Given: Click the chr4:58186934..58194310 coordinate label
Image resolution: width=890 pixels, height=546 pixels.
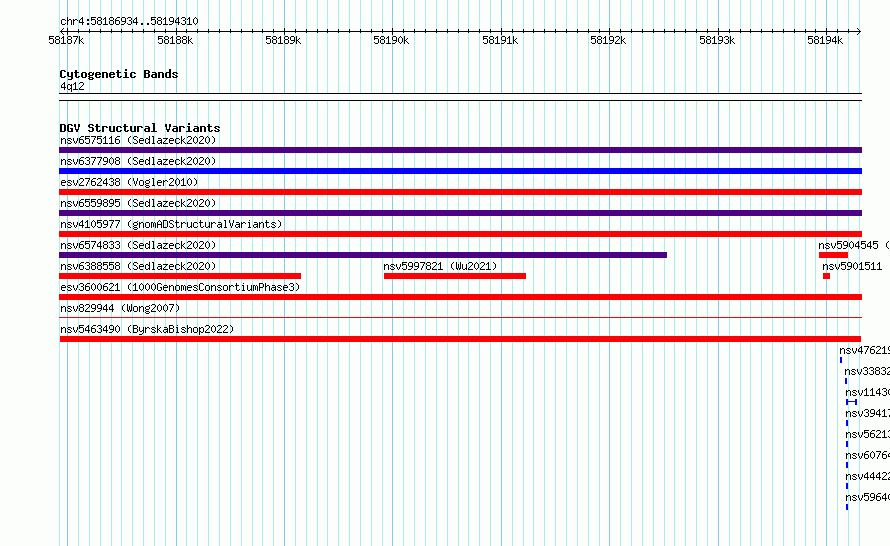Looking at the screenshot, I should tap(129, 22).
